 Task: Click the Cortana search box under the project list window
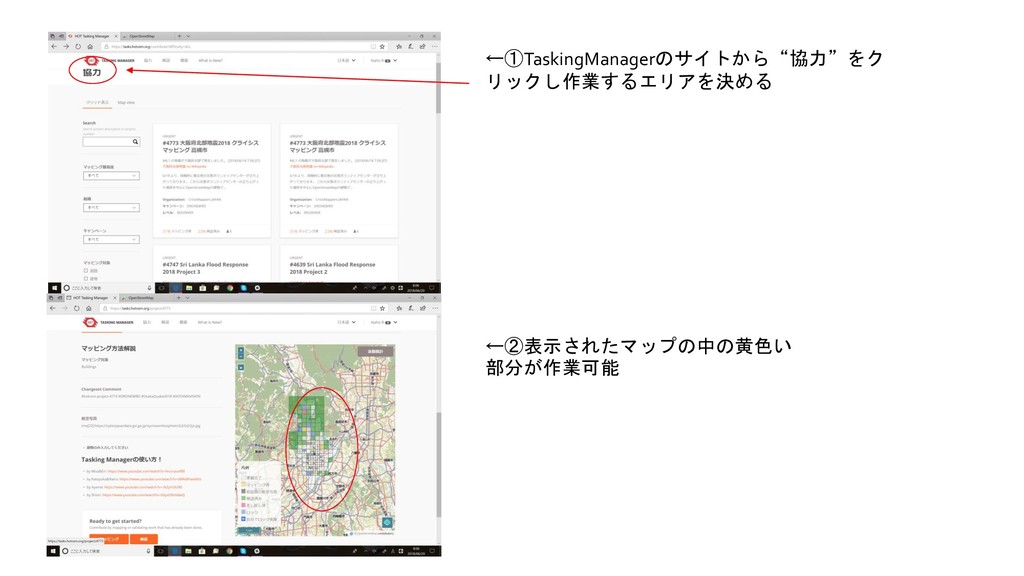pos(108,288)
